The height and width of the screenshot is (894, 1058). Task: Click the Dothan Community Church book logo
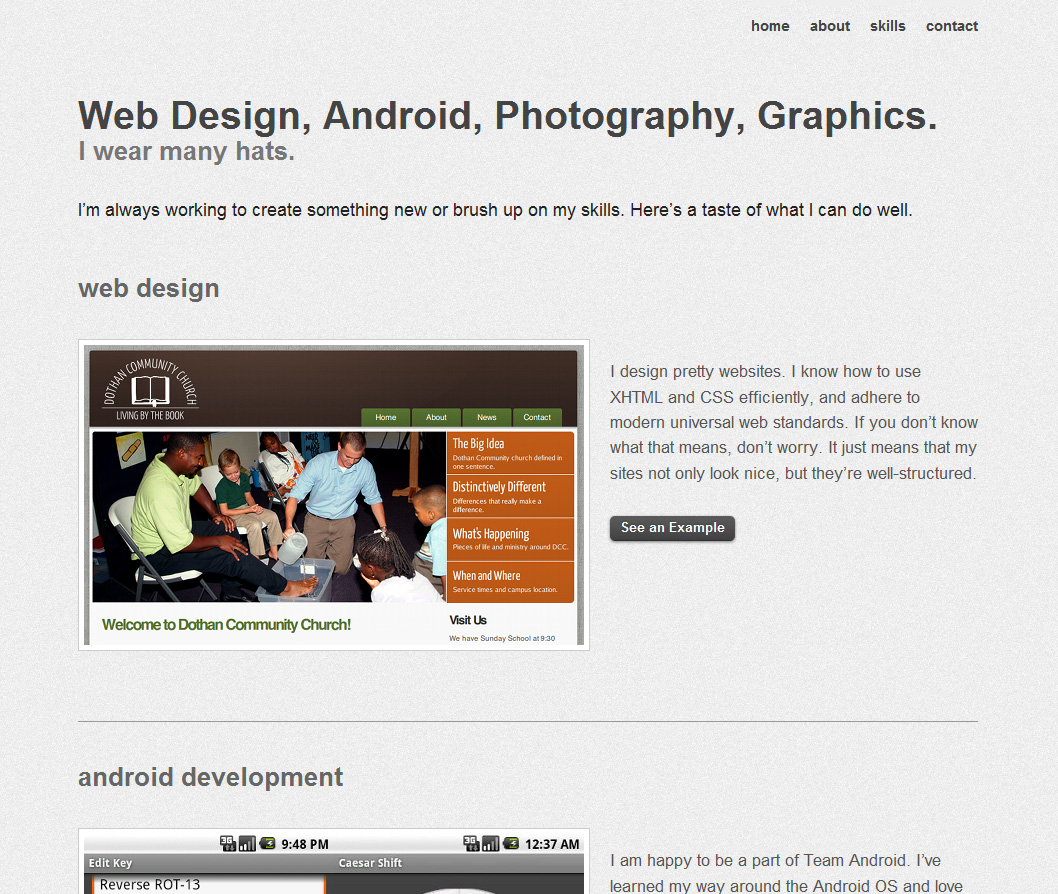point(150,390)
